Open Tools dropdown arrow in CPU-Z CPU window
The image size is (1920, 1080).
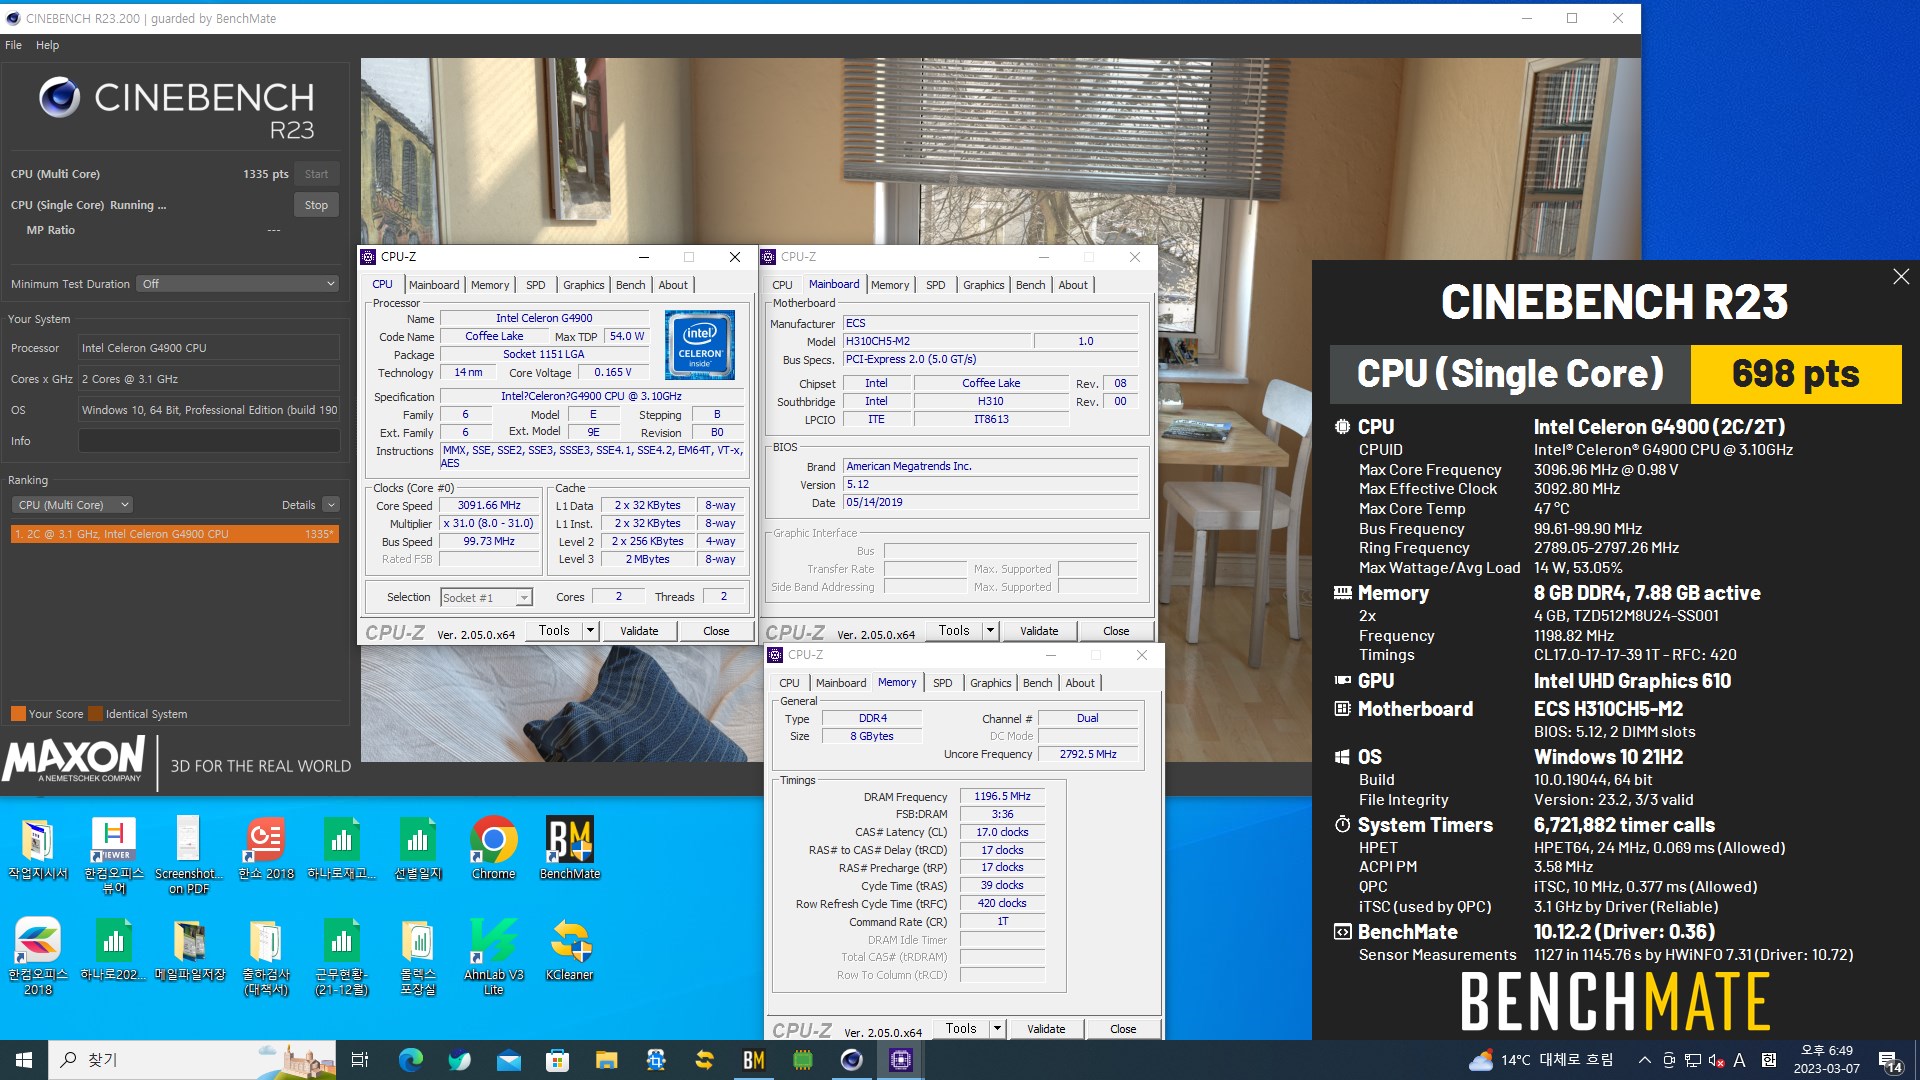click(x=590, y=631)
